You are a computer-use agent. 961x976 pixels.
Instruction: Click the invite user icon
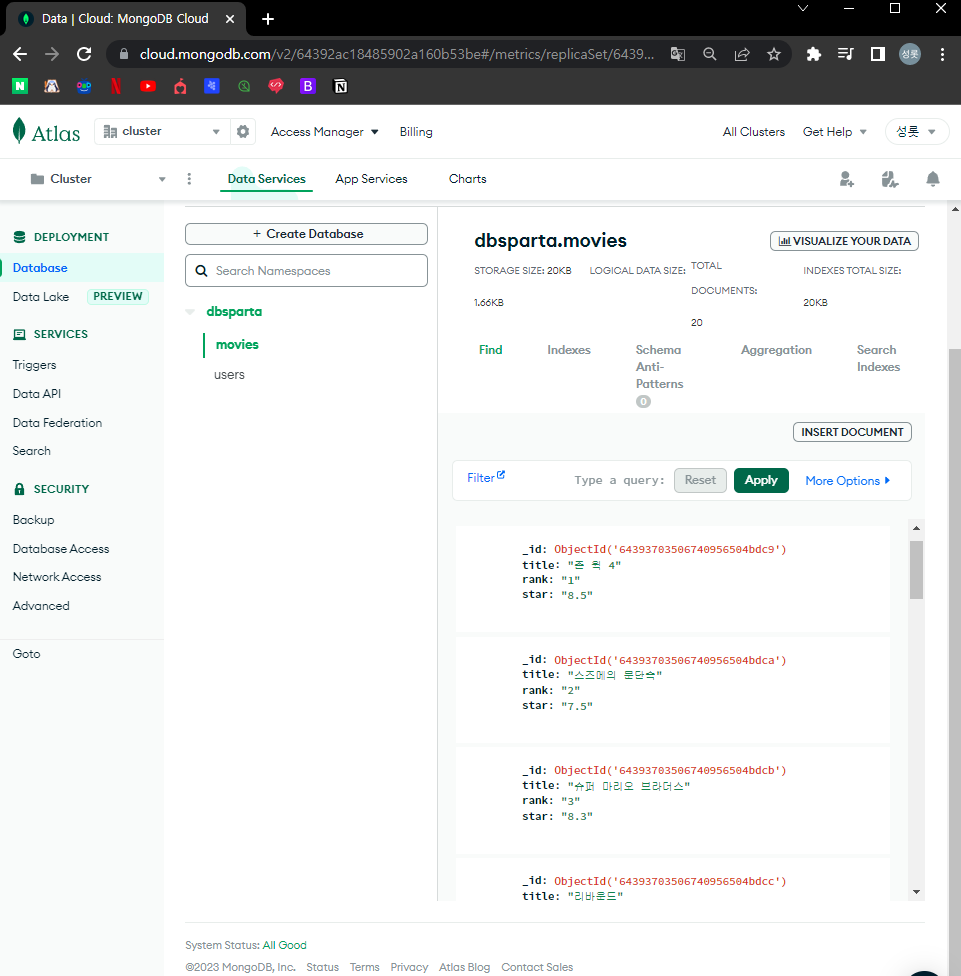coord(846,179)
